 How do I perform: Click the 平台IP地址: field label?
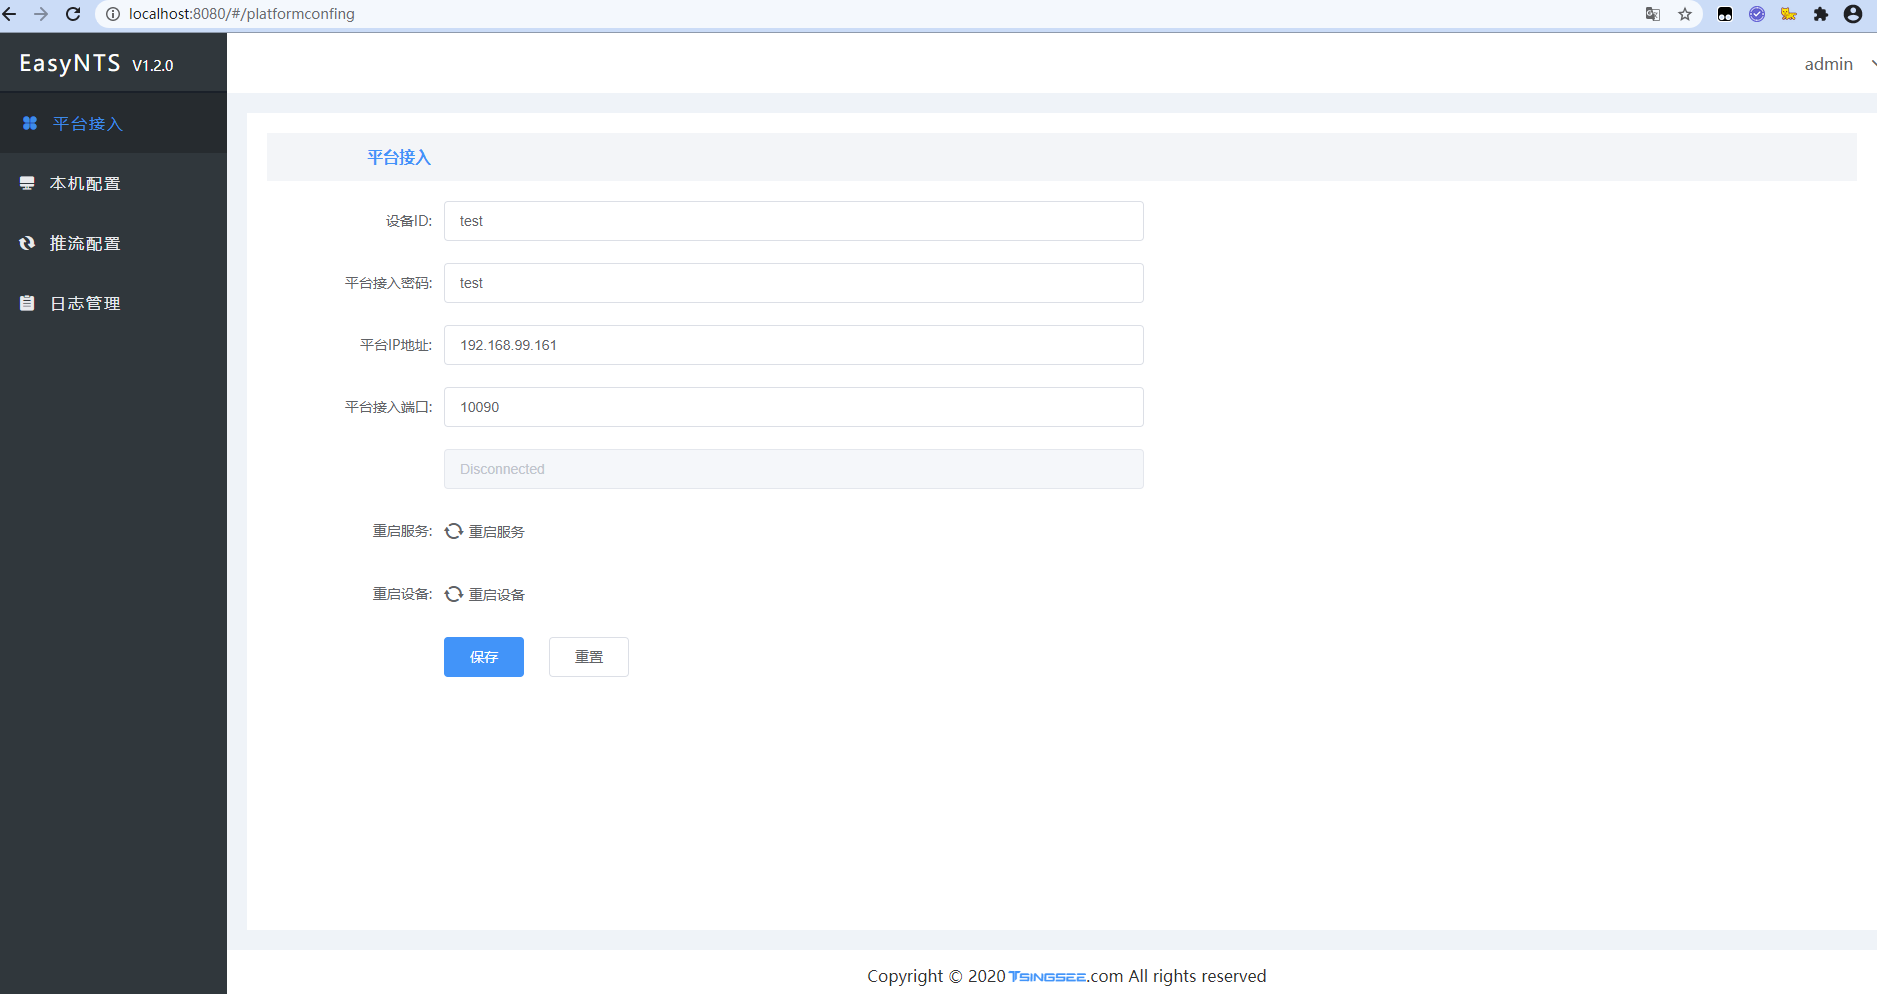pos(396,345)
